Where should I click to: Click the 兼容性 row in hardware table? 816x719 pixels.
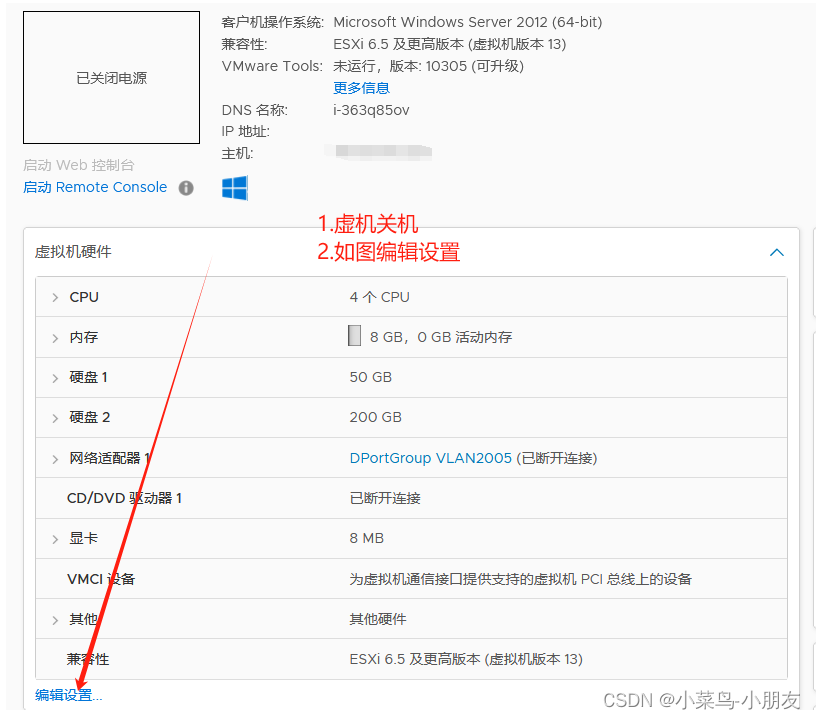411,659
